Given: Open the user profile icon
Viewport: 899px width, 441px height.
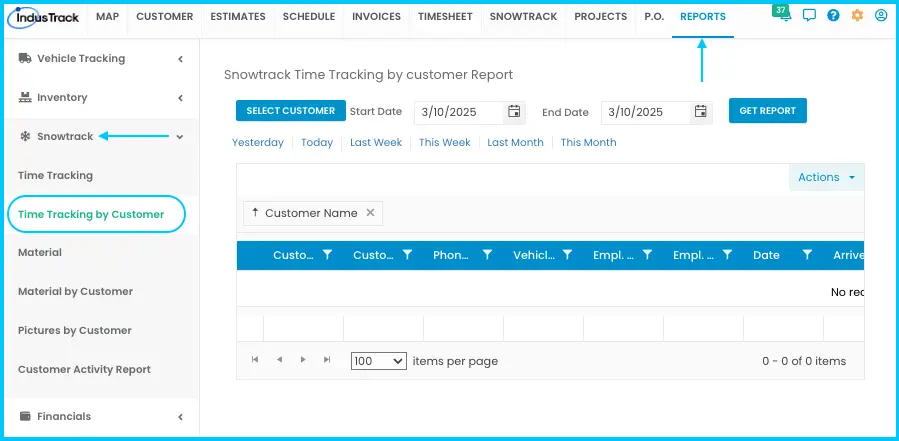Looking at the screenshot, I should click(x=881, y=15).
